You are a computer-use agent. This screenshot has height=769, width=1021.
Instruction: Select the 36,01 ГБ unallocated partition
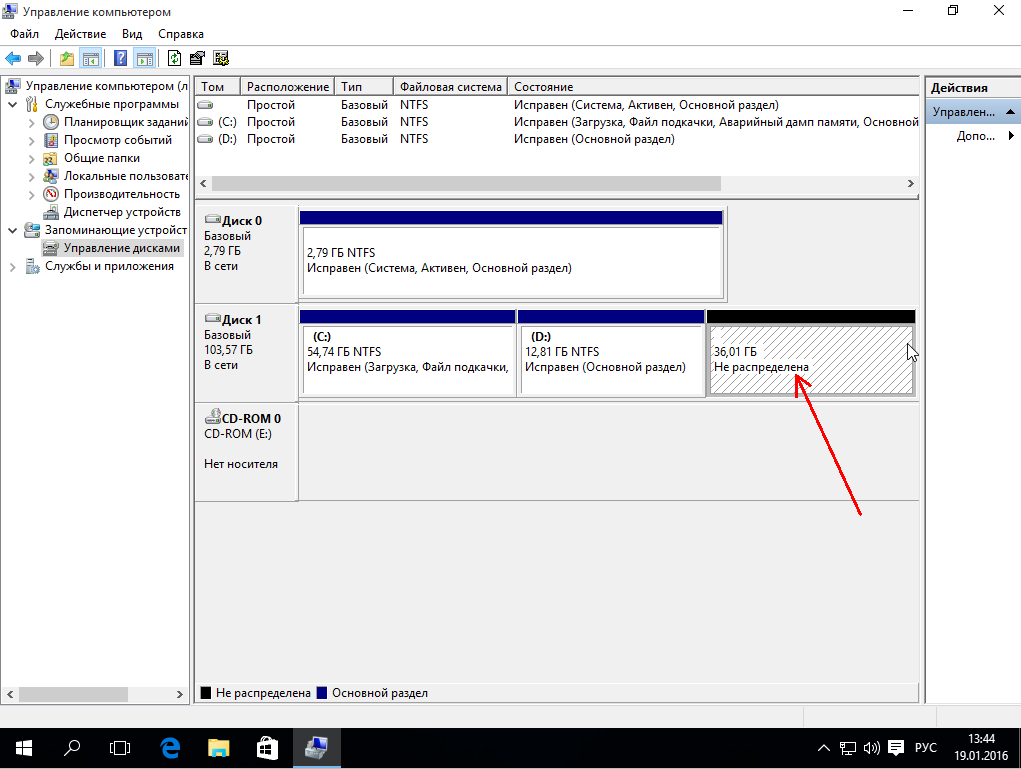[x=810, y=360]
